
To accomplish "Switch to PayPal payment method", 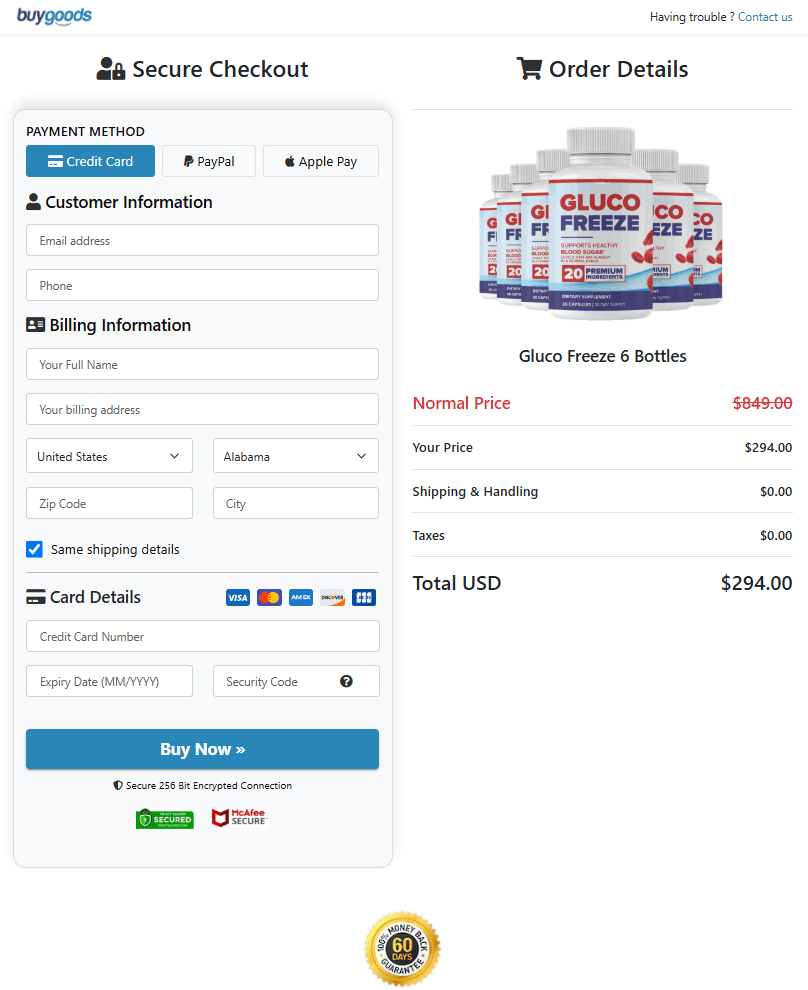I will click(x=209, y=161).
